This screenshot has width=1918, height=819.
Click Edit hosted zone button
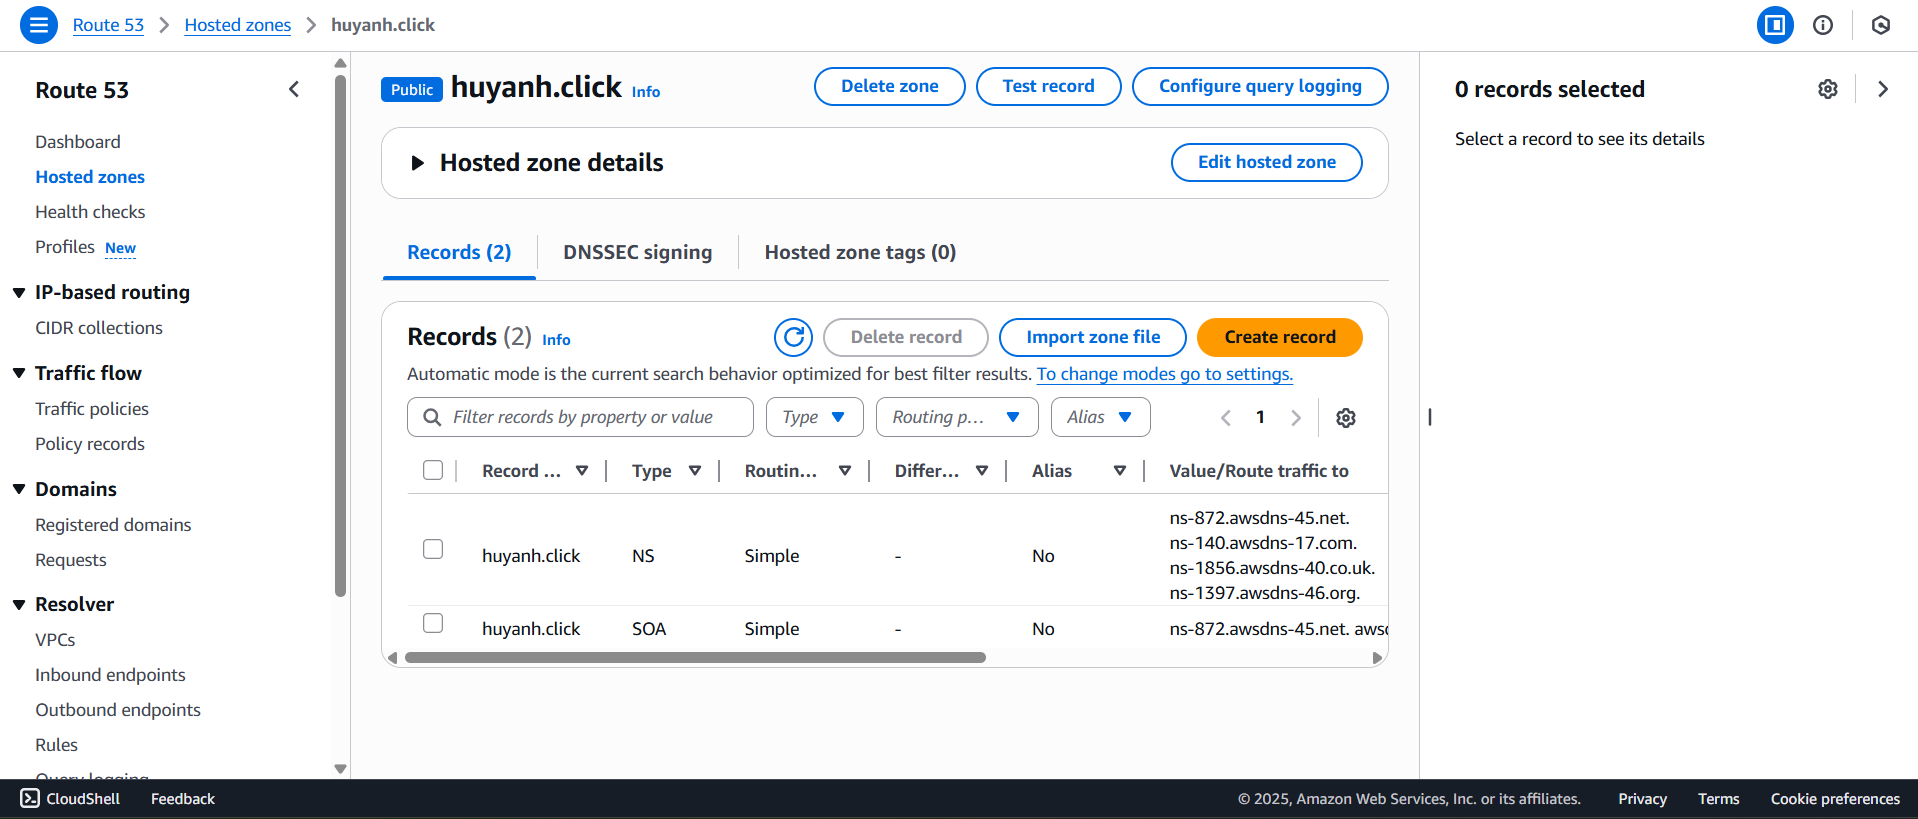[1267, 162]
